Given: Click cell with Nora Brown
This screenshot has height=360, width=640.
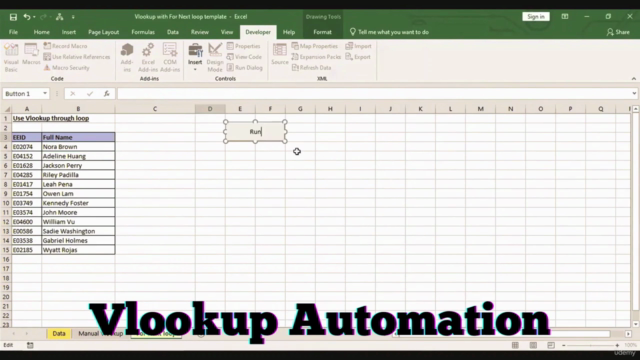Looking at the screenshot, I should (78, 147).
